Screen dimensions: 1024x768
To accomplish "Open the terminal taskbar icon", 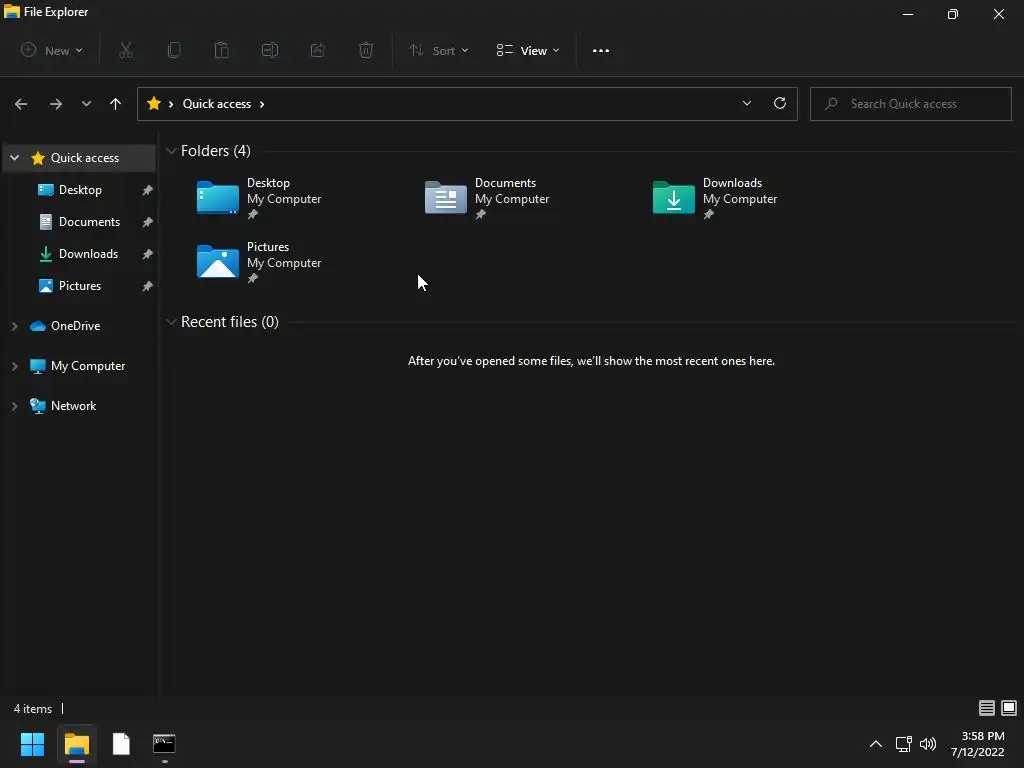I will [x=164, y=744].
